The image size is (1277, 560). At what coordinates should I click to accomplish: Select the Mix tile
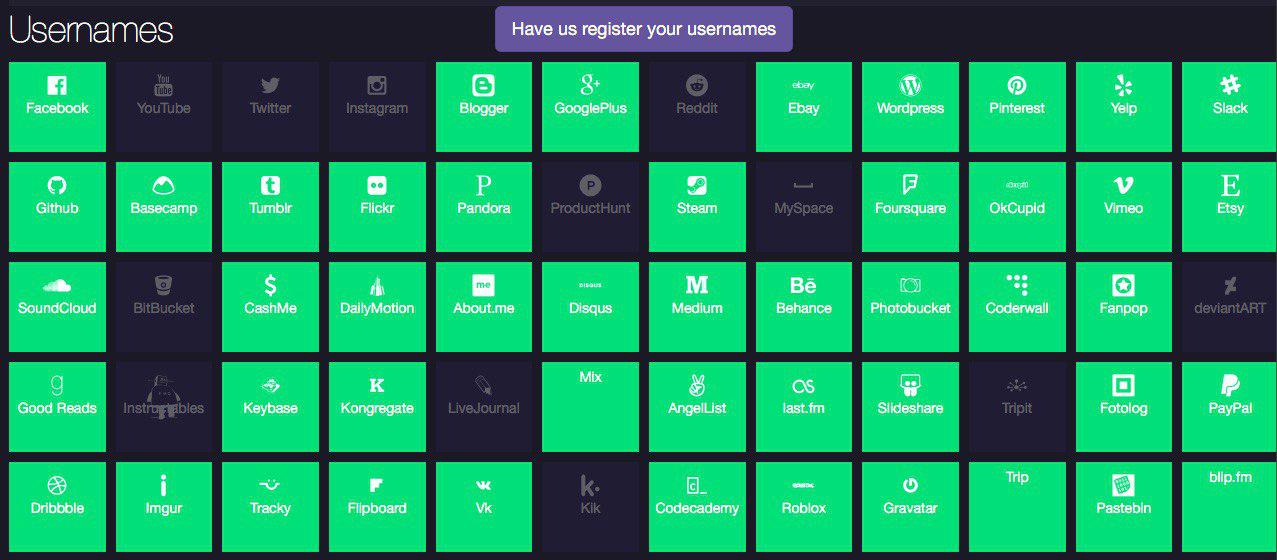point(590,407)
